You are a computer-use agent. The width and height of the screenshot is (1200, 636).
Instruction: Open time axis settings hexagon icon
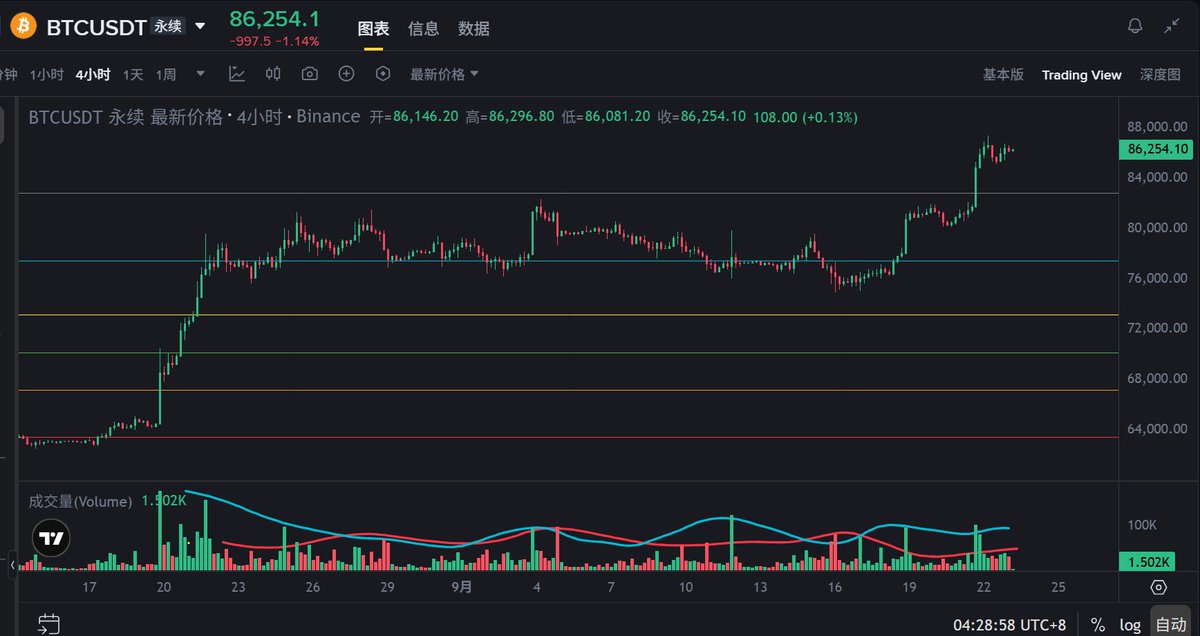click(x=1158, y=587)
